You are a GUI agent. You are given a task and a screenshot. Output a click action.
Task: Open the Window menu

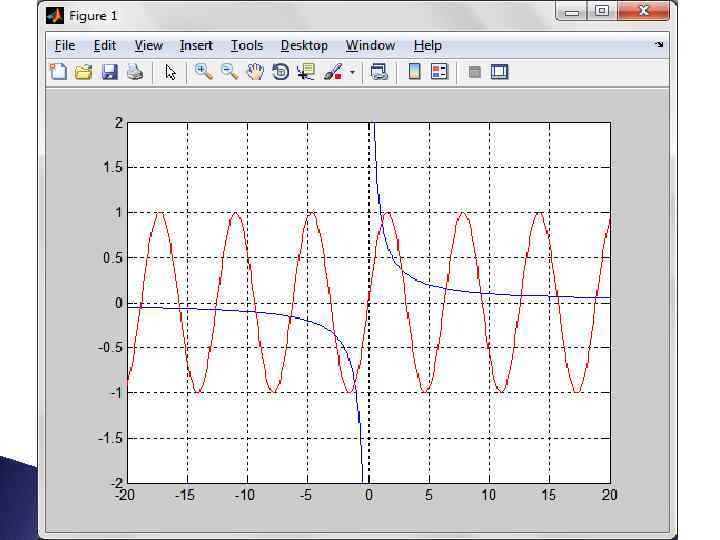point(370,45)
